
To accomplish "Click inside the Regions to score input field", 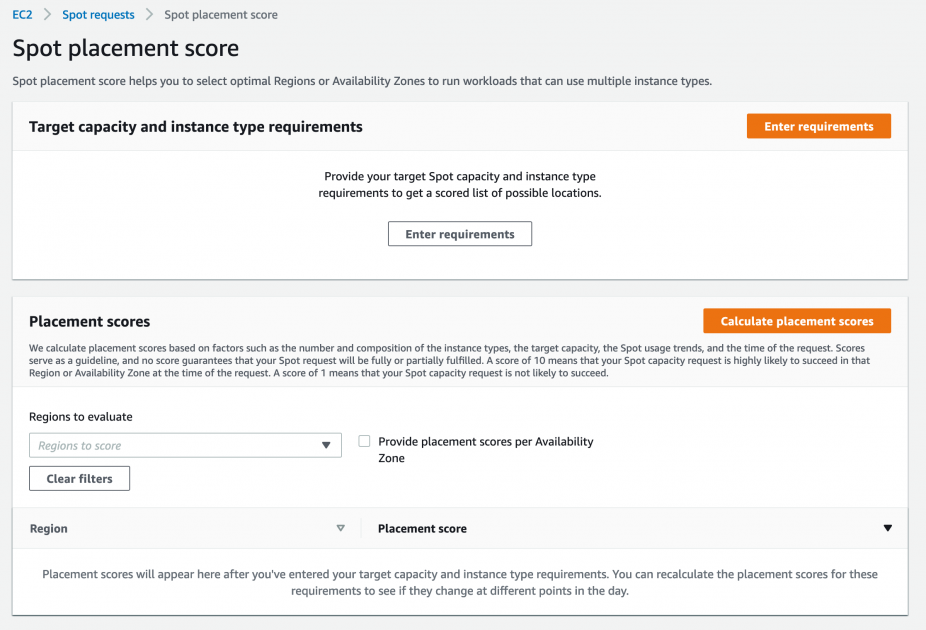I will coord(160,444).
